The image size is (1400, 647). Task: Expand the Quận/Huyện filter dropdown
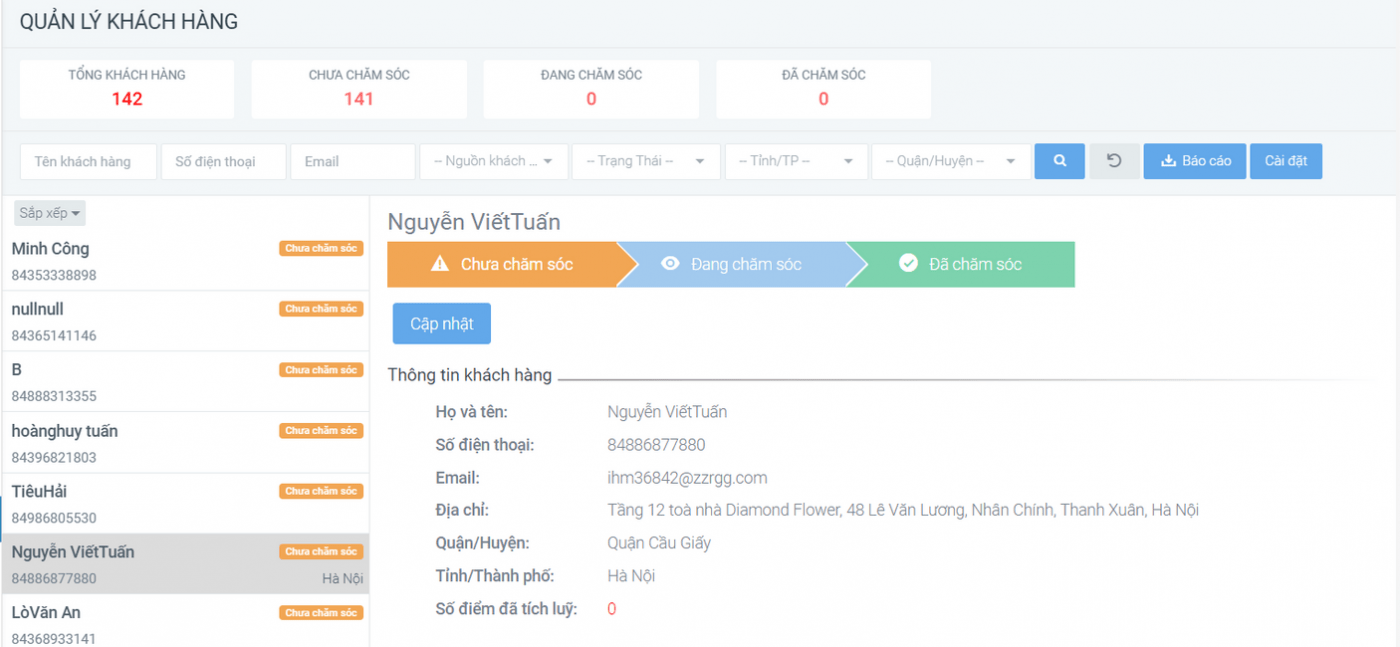pos(950,161)
